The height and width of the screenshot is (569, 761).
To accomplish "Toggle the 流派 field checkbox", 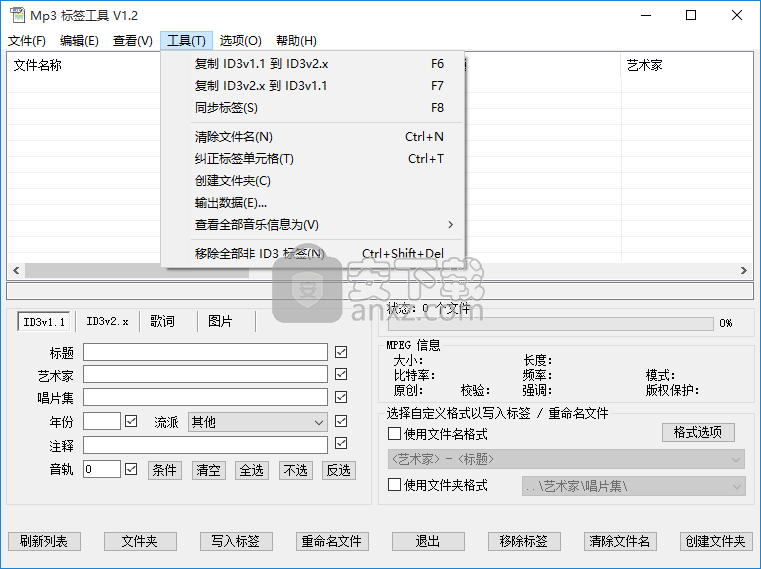I will 341,421.
